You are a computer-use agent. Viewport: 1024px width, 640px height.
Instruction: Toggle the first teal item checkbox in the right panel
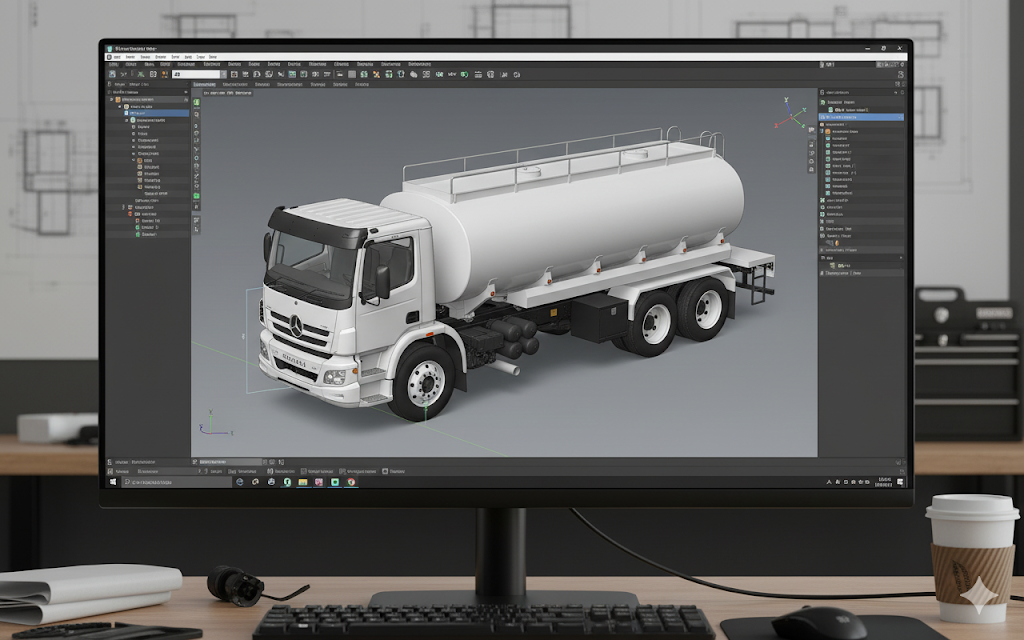828,139
